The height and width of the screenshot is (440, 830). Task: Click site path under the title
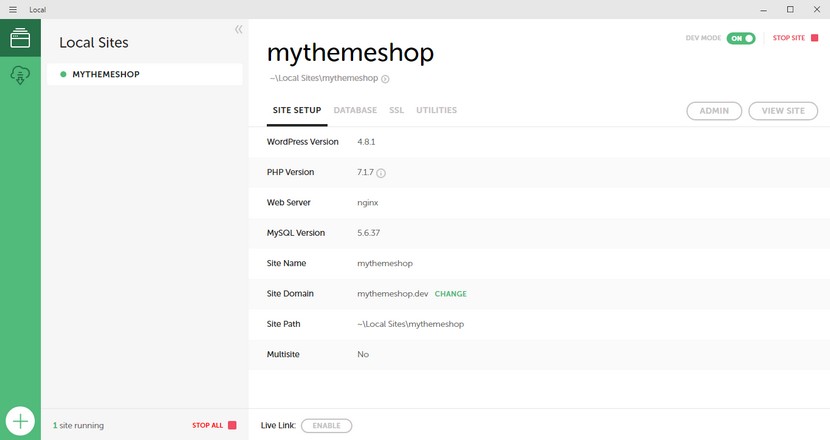tap(324, 78)
